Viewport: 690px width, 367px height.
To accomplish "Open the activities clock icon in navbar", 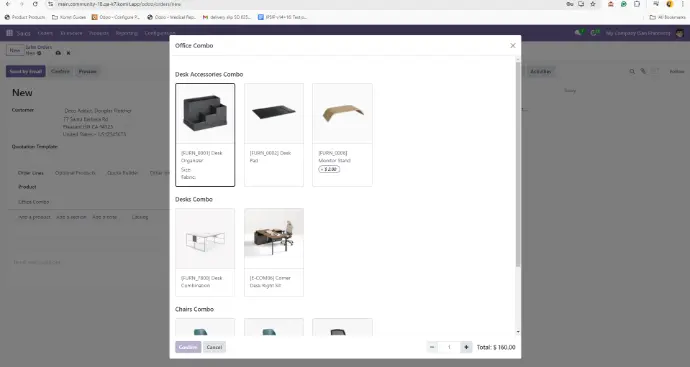I will coord(594,33).
